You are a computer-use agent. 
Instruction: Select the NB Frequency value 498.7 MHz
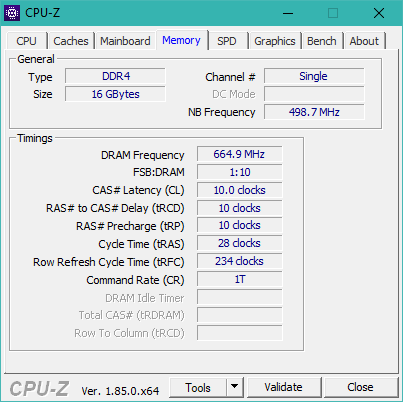314,112
